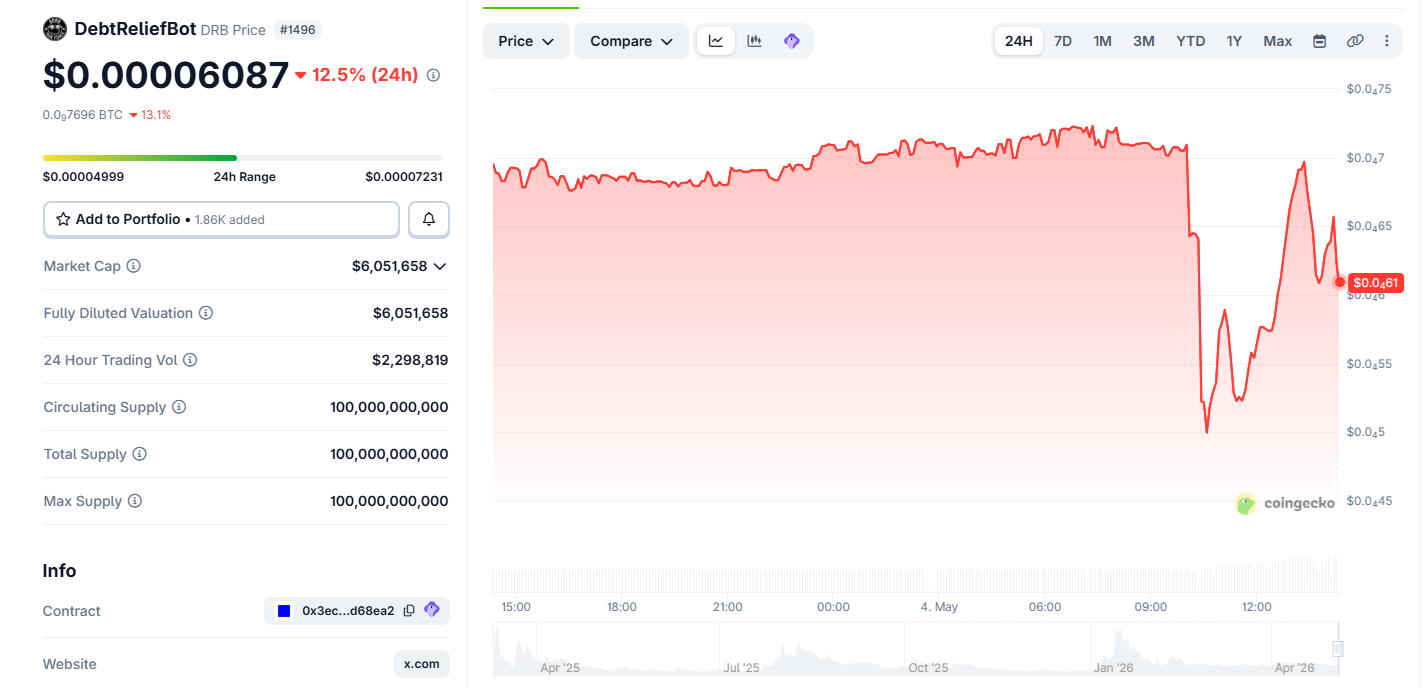This screenshot has width=1423, height=688.
Task: Select the YTD time range
Action: (x=1191, y=41)
